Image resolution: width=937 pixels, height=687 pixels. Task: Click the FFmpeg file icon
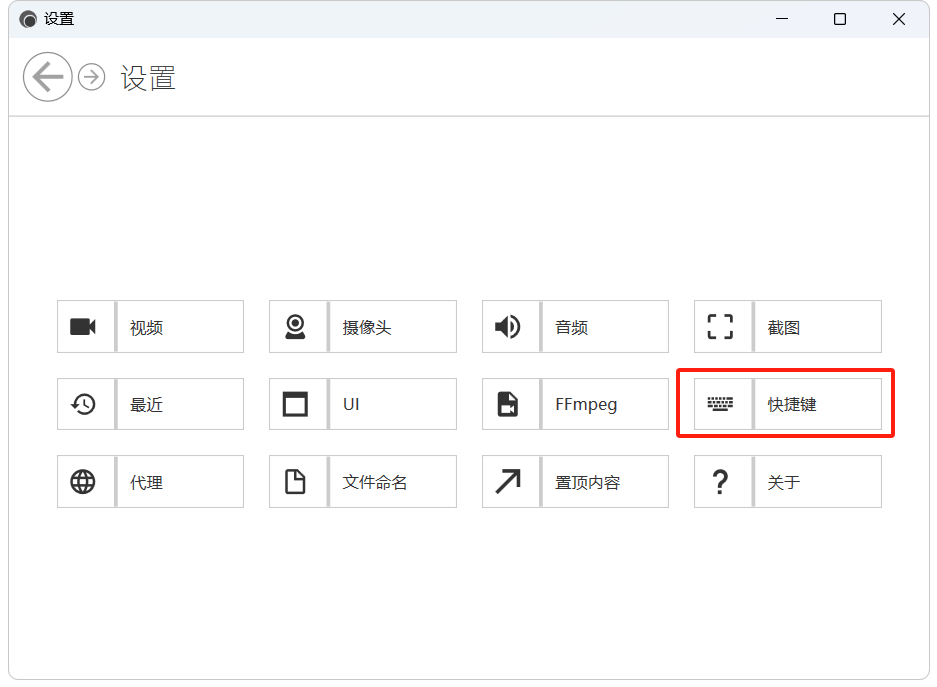(508, 404)
